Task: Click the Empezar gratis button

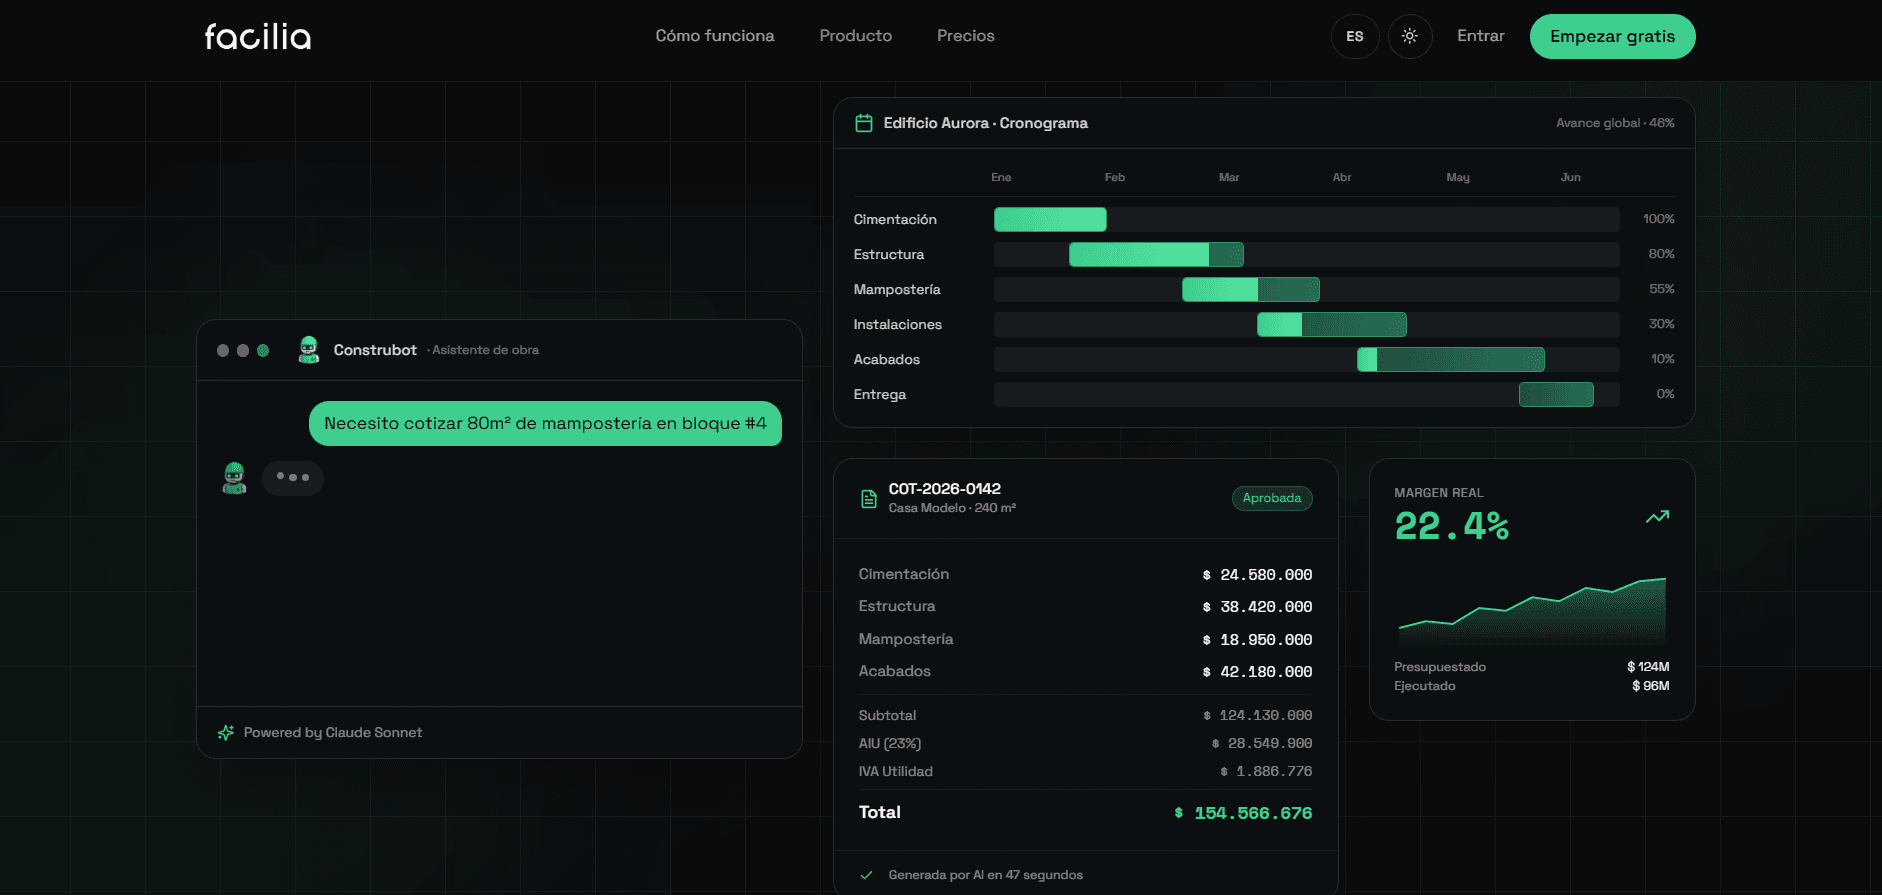Action: [1613, 36]
